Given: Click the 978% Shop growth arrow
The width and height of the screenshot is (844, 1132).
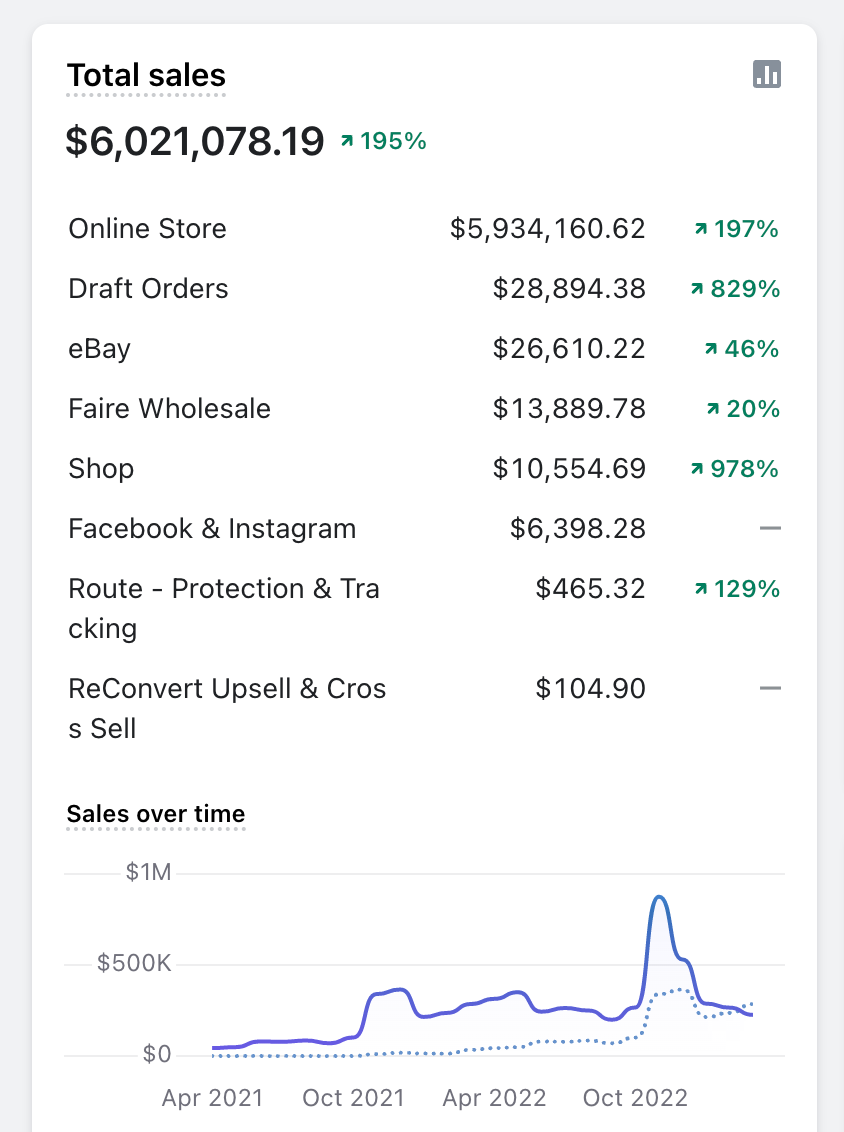Looking at the screenshot, I should pos(697,469).
